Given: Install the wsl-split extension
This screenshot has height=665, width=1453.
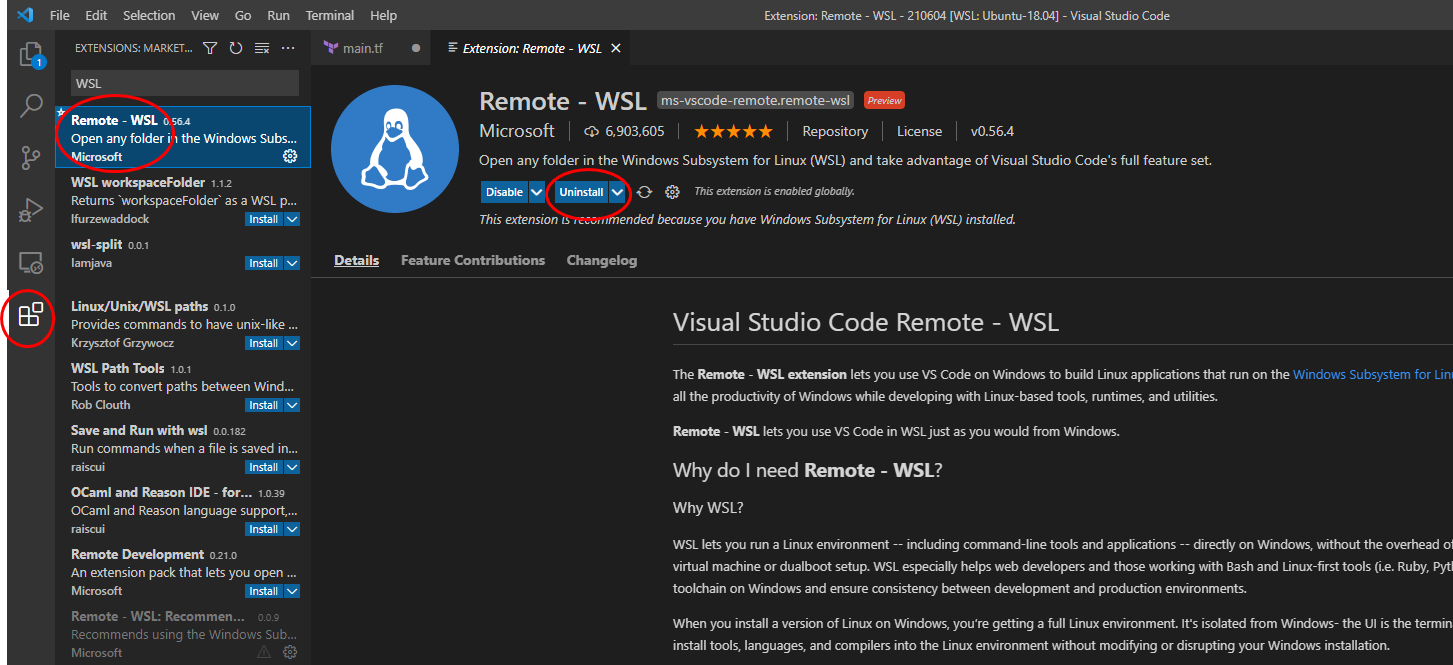Looking at the screenshot, I should coord(264,263).
